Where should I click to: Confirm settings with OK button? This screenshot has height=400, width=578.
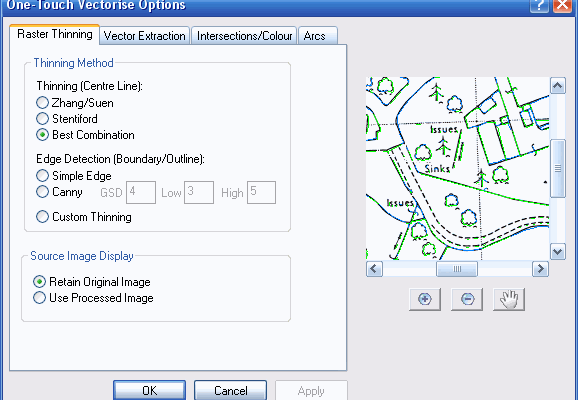[x=149, y=390]
